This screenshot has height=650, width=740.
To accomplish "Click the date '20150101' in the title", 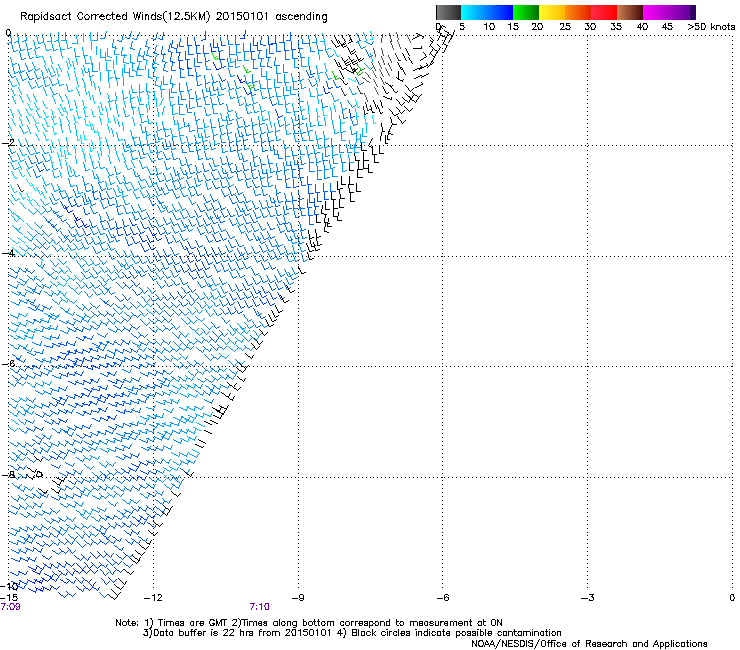I will (242, 16).
